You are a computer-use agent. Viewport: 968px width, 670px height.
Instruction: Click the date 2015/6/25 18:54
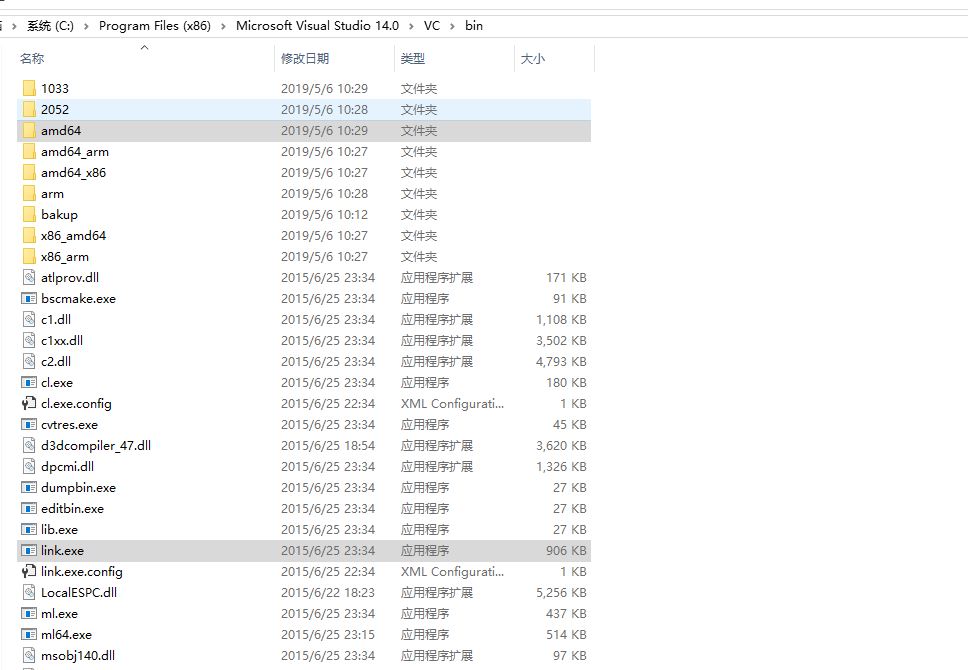[328, 445]
